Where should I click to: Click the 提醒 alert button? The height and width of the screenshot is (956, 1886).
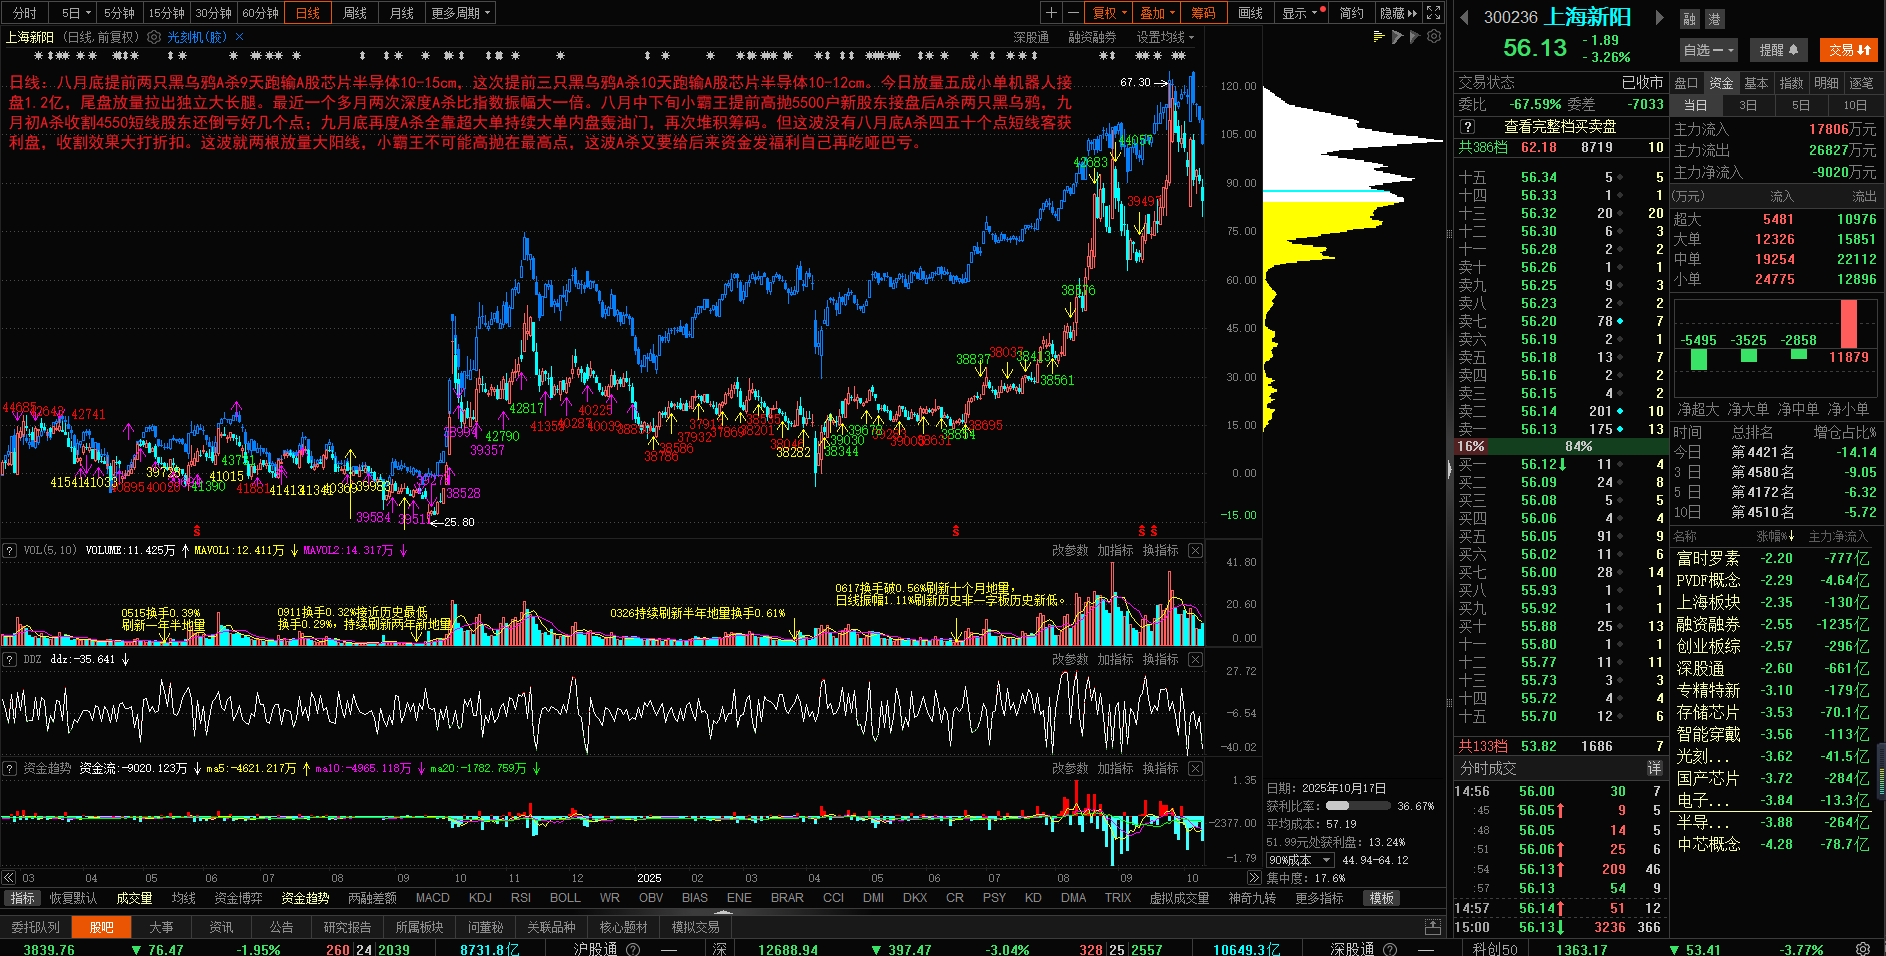coord(1779,50)
